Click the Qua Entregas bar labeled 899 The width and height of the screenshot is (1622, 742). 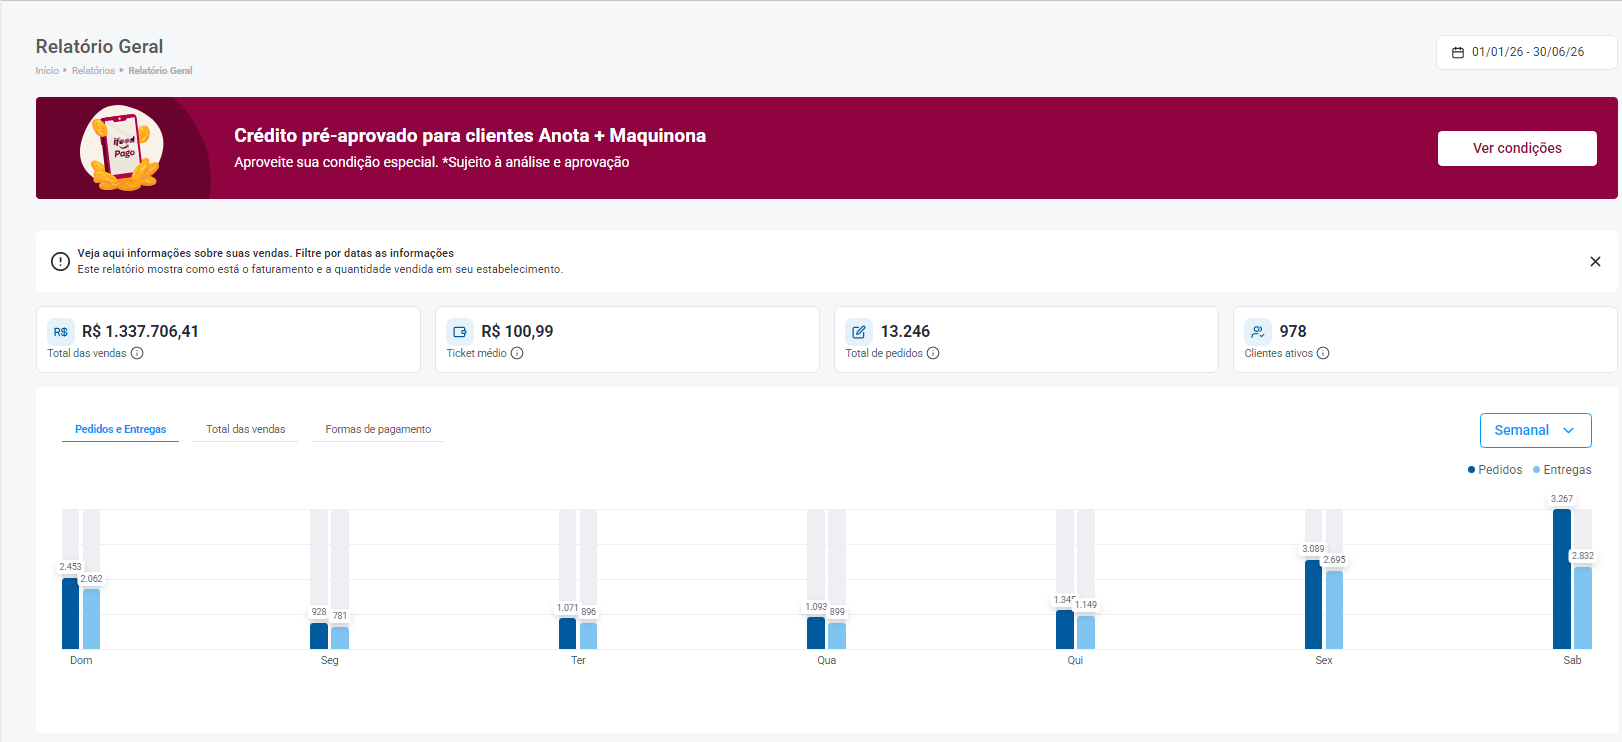(837, 636)
